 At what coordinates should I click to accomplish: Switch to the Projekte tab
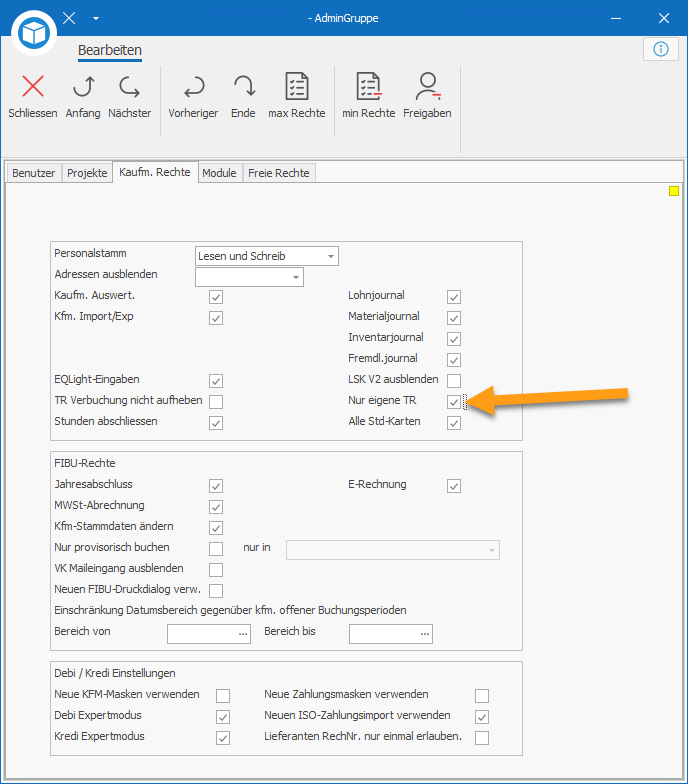coord(87,173)
